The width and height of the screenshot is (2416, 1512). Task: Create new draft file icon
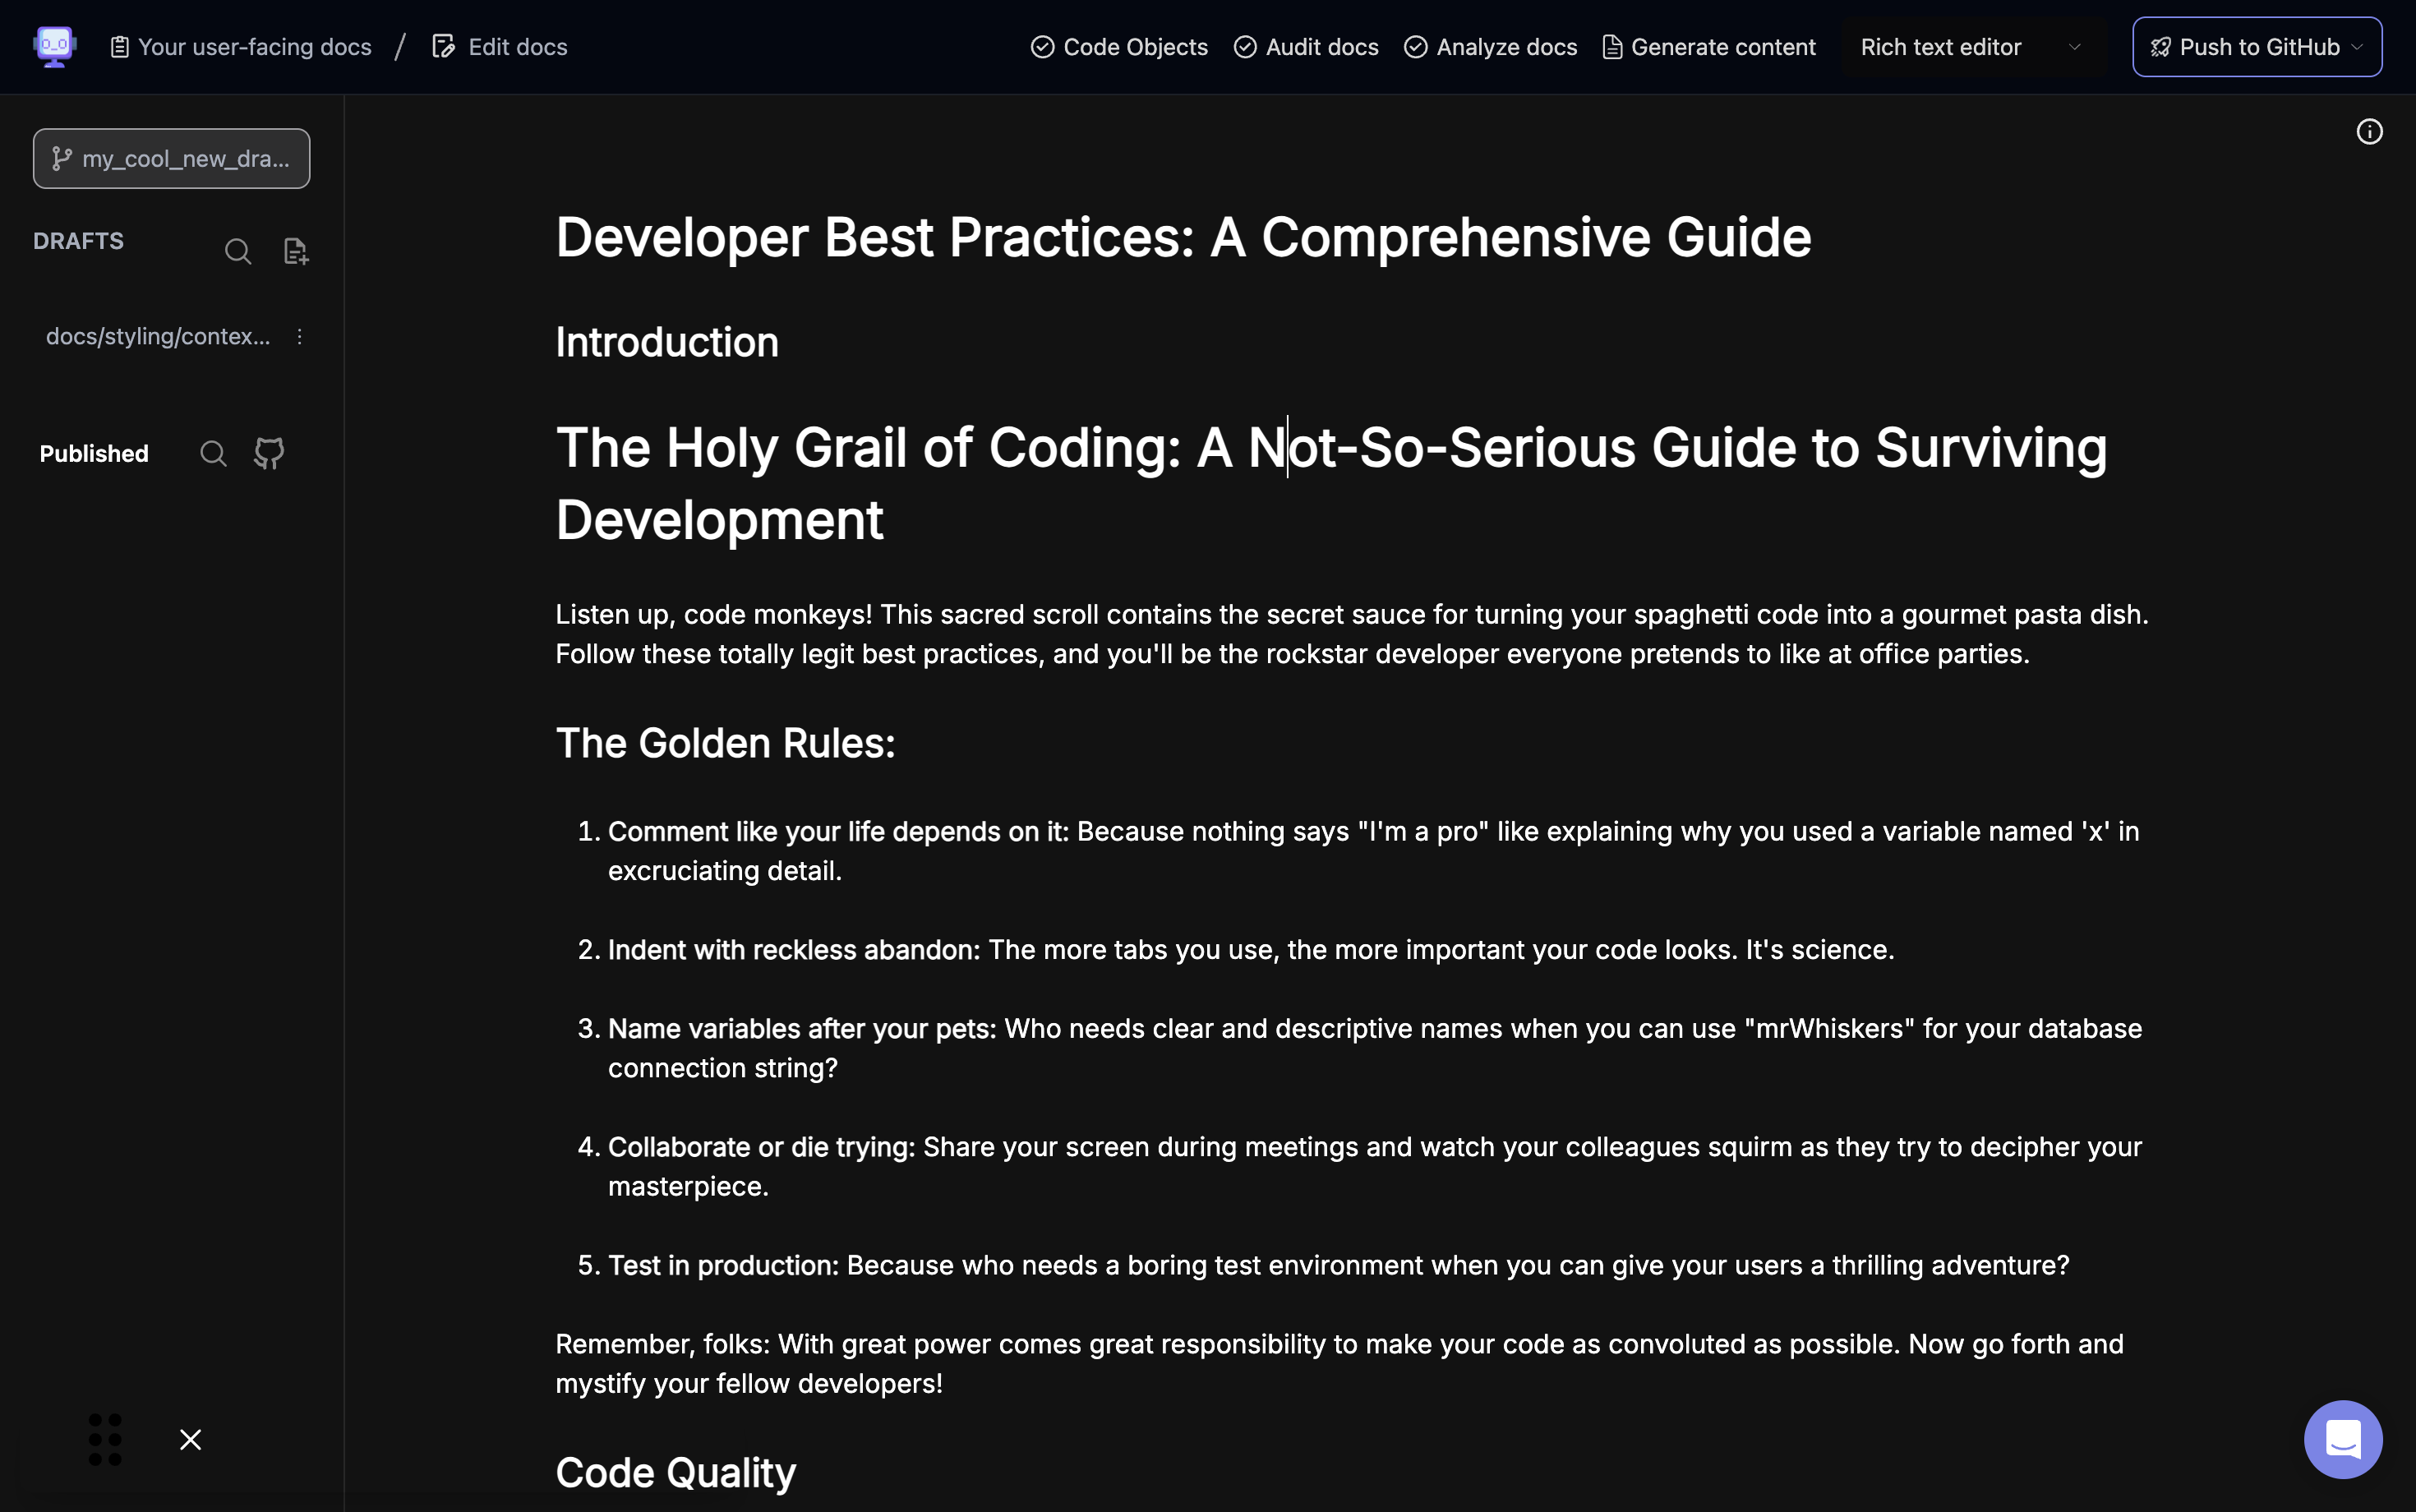click(296, 251)
